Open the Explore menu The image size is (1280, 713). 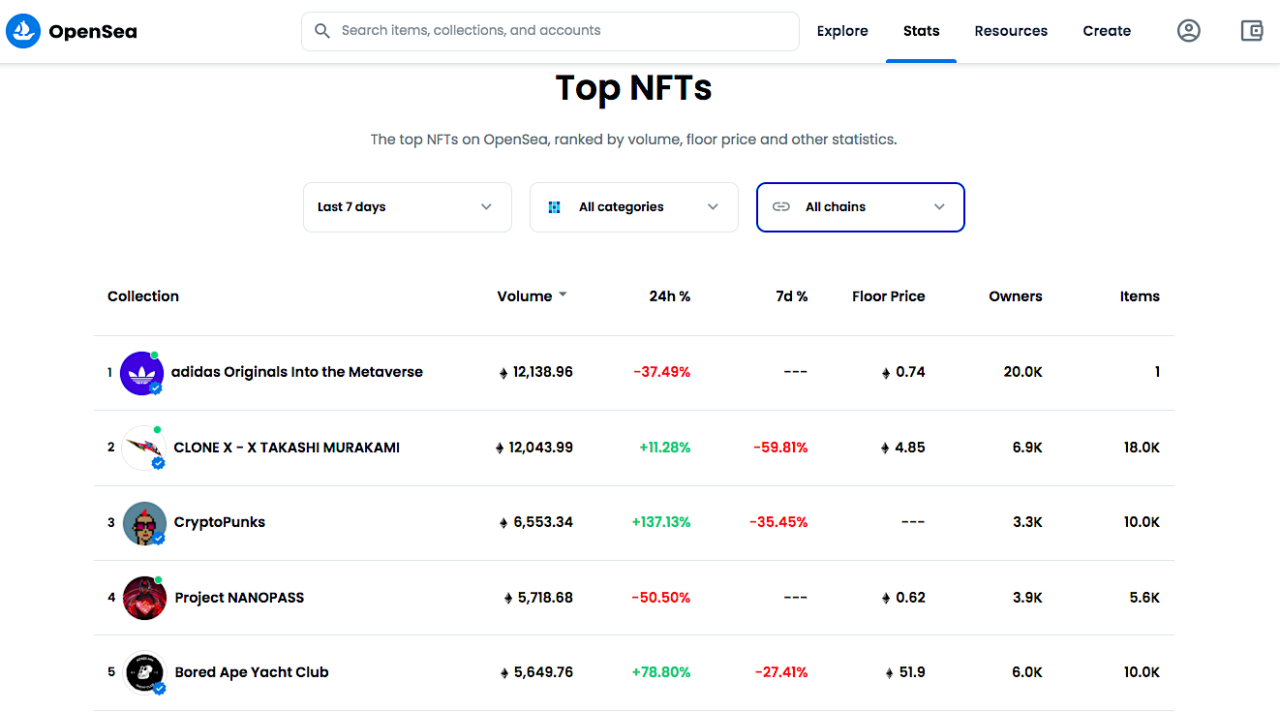(842, 31)
